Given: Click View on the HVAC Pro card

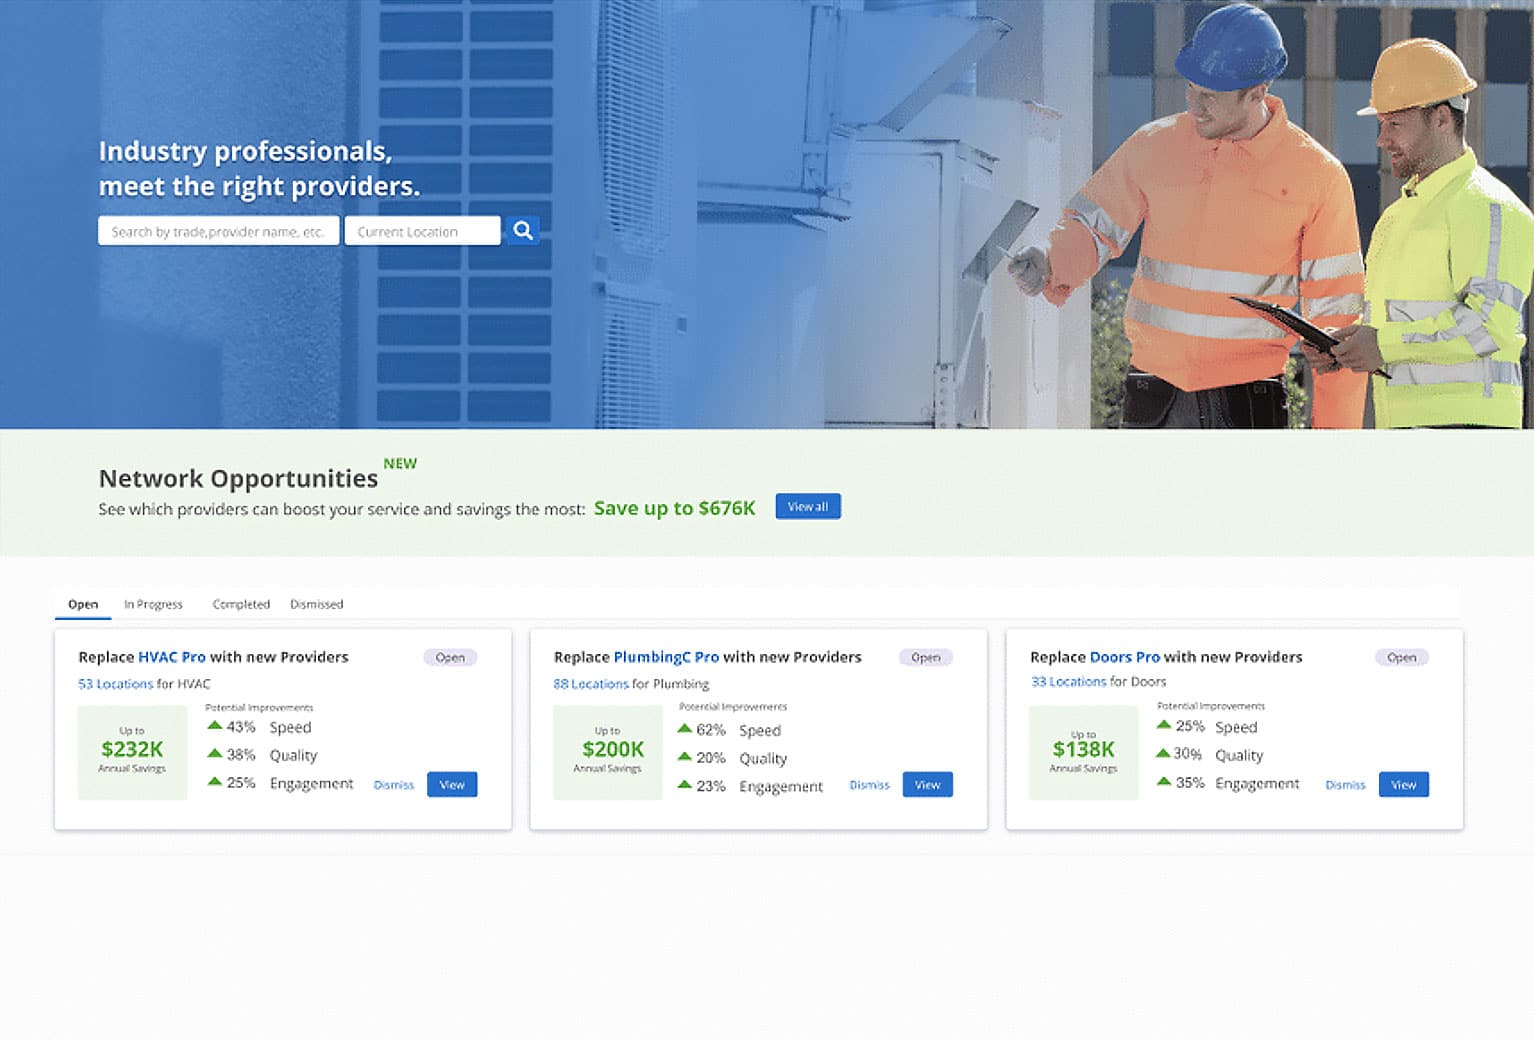Looking at the screenshot, I should (451, 784).
